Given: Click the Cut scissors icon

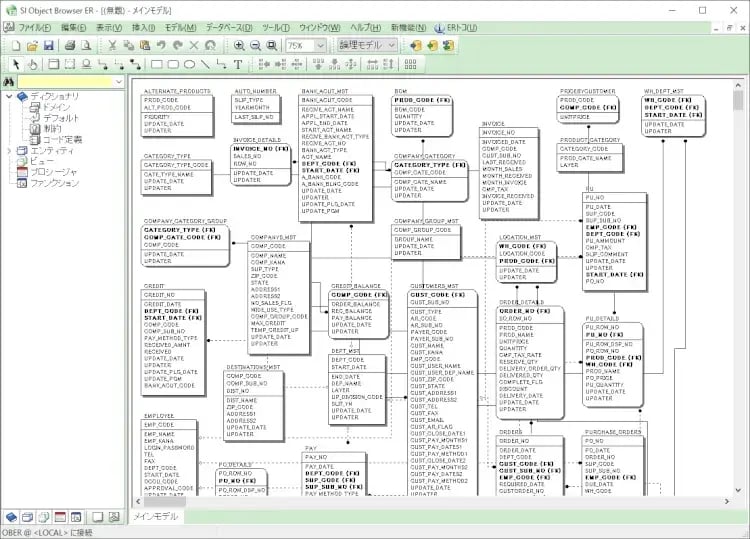Looking at the screenshot, I should 113,46.
